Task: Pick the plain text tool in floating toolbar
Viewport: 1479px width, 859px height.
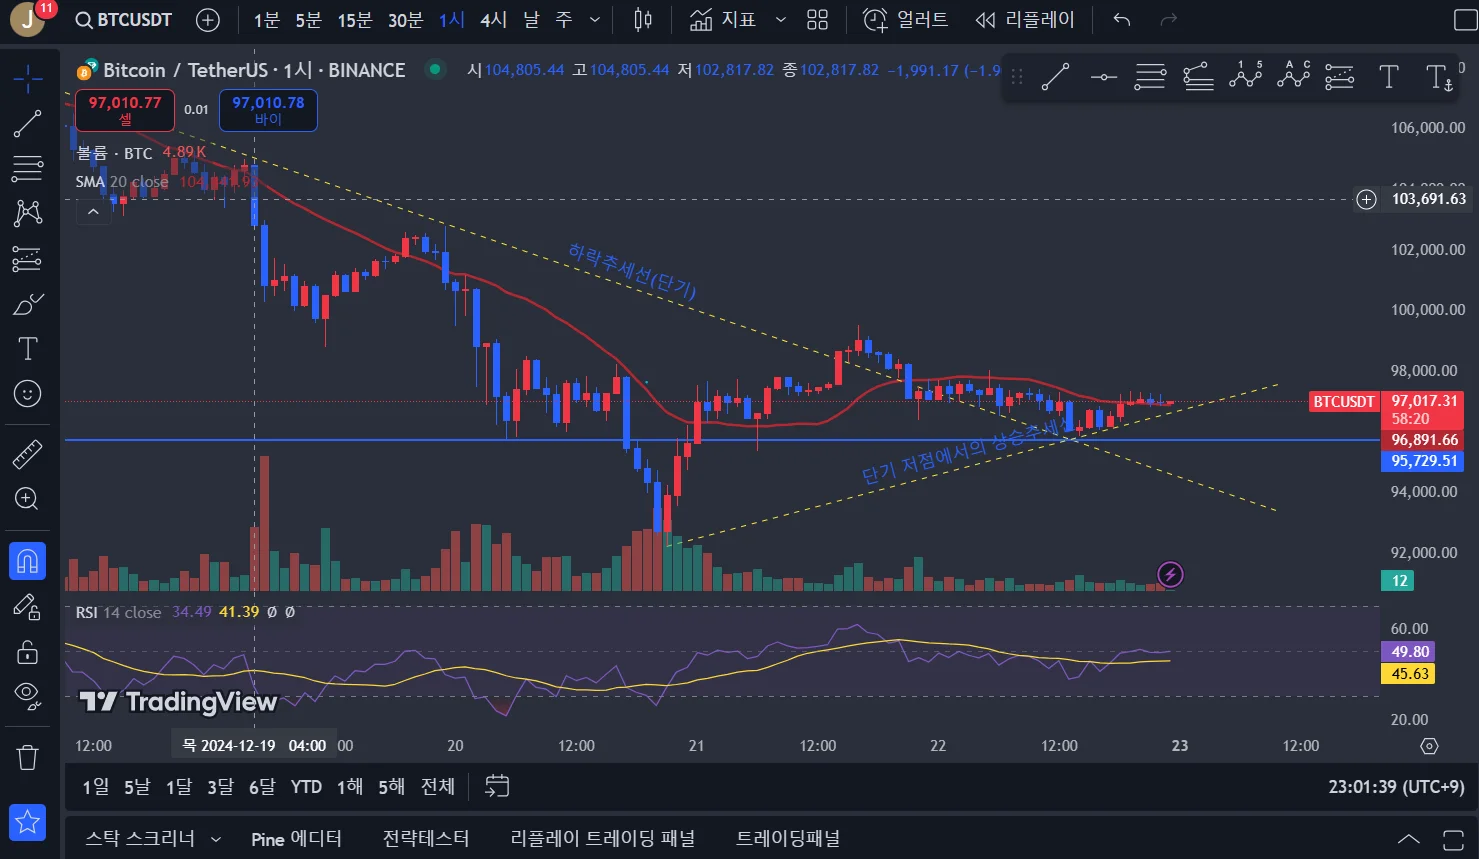Action: [1388, 77]
